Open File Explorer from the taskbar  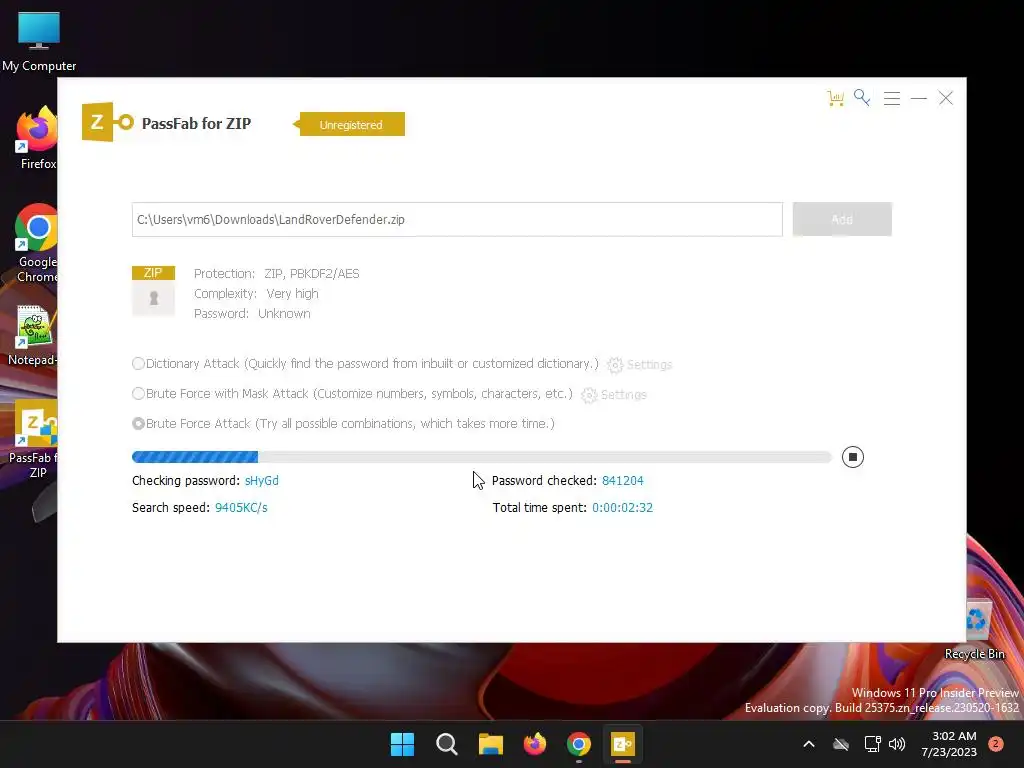click(x=490, y=744)
